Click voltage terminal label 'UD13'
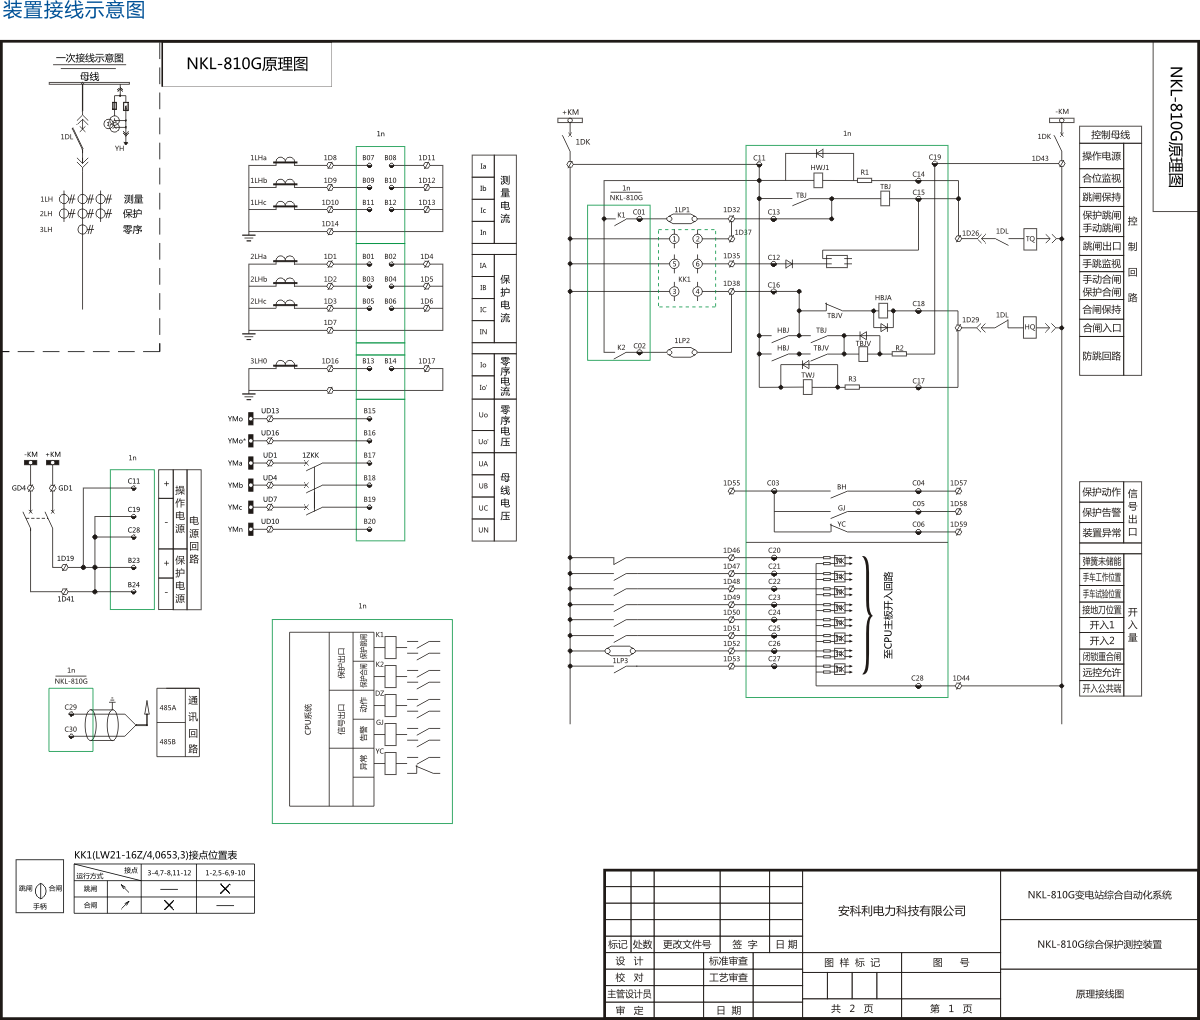The image size is (1200, 1020). [271, 411]
